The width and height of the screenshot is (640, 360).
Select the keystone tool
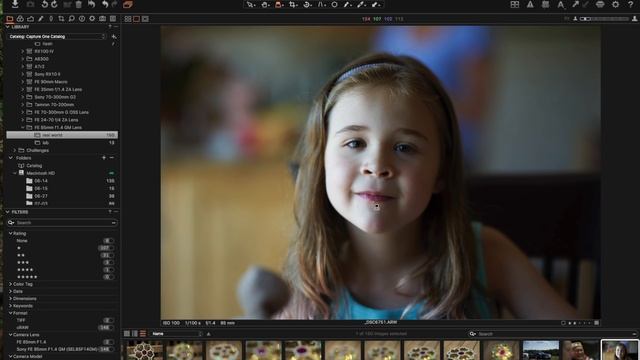tap(322, 4)
